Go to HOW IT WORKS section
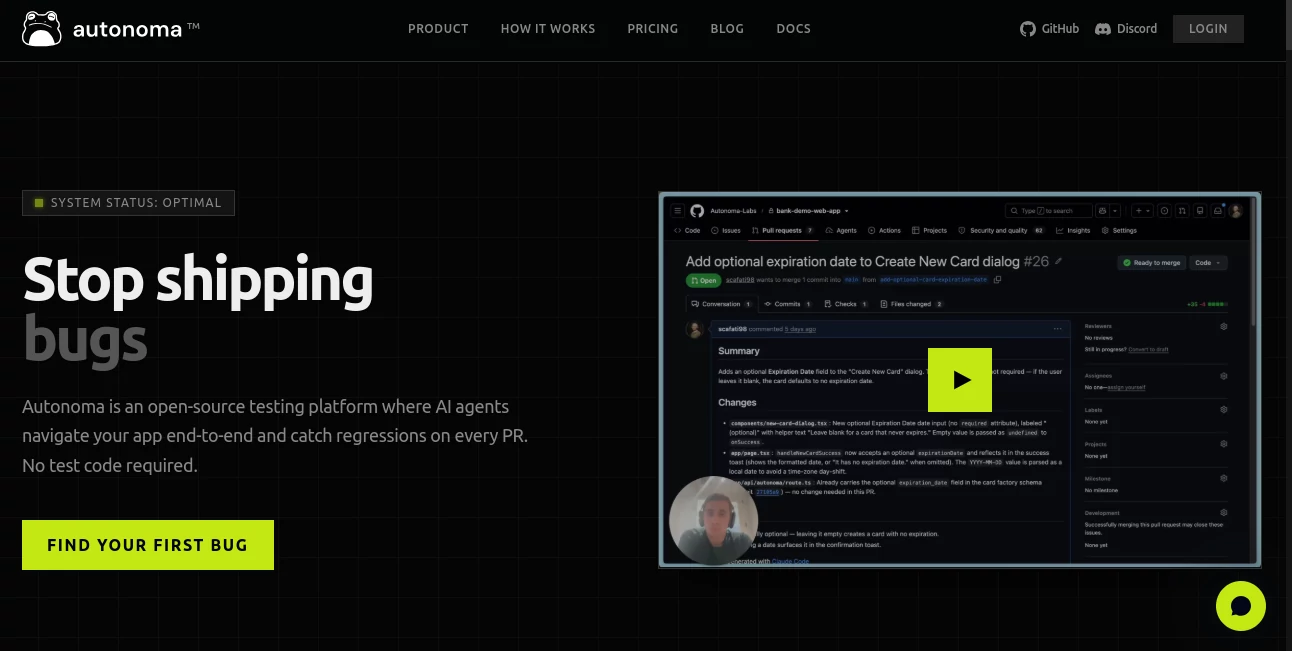Screen dimensions: 1292x651 548,29
